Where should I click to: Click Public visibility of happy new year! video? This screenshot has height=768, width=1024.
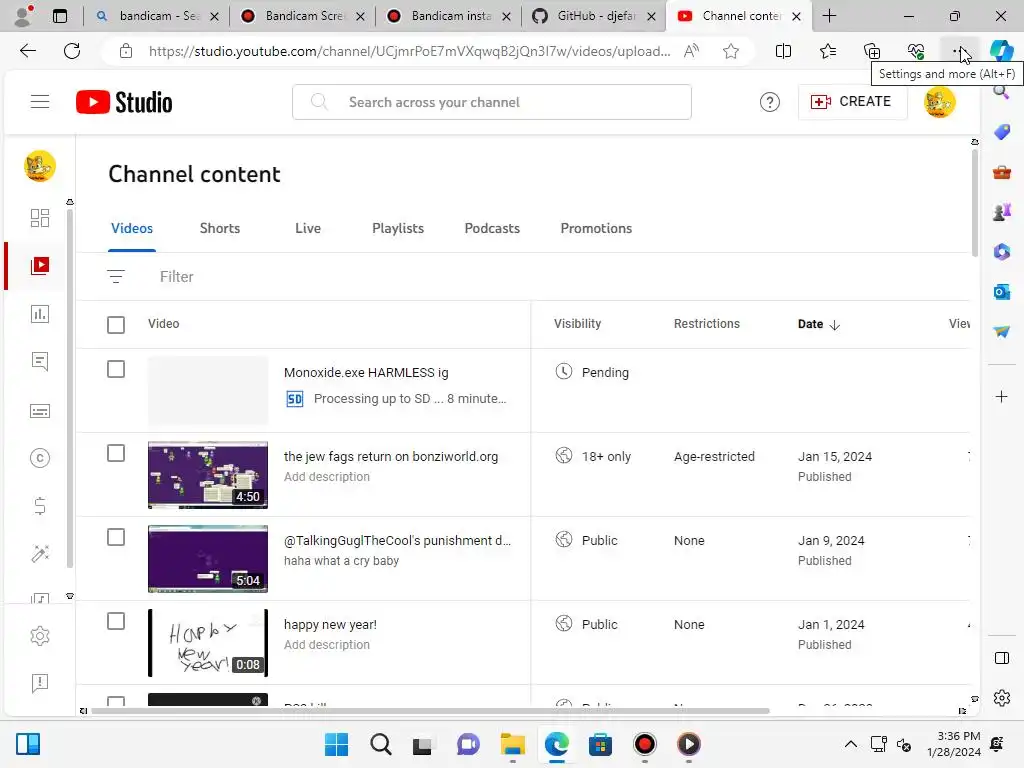[x=586, y=624]
